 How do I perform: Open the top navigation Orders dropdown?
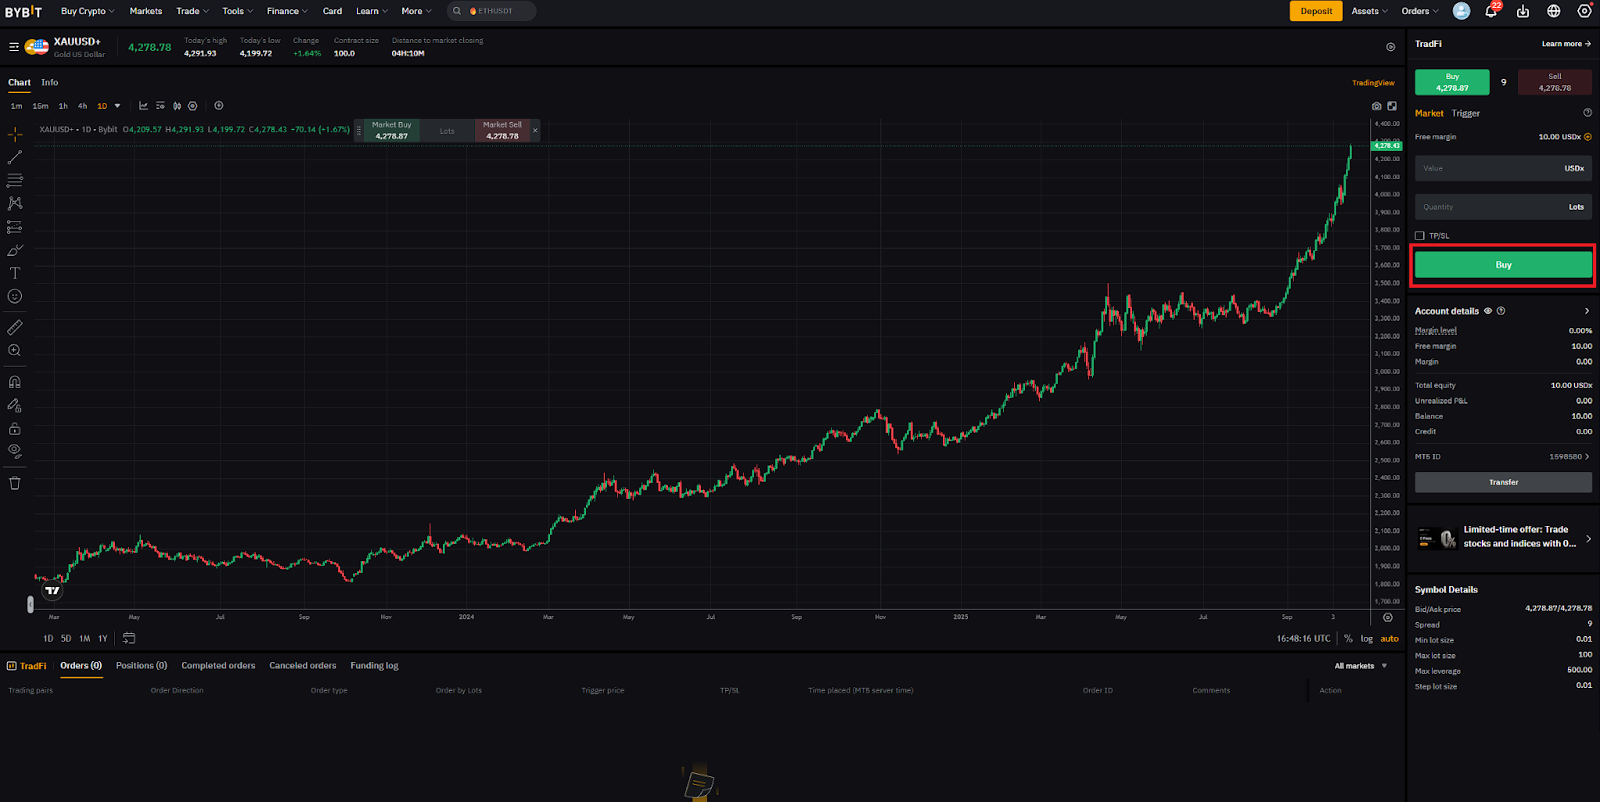(x=1419, y=11)
